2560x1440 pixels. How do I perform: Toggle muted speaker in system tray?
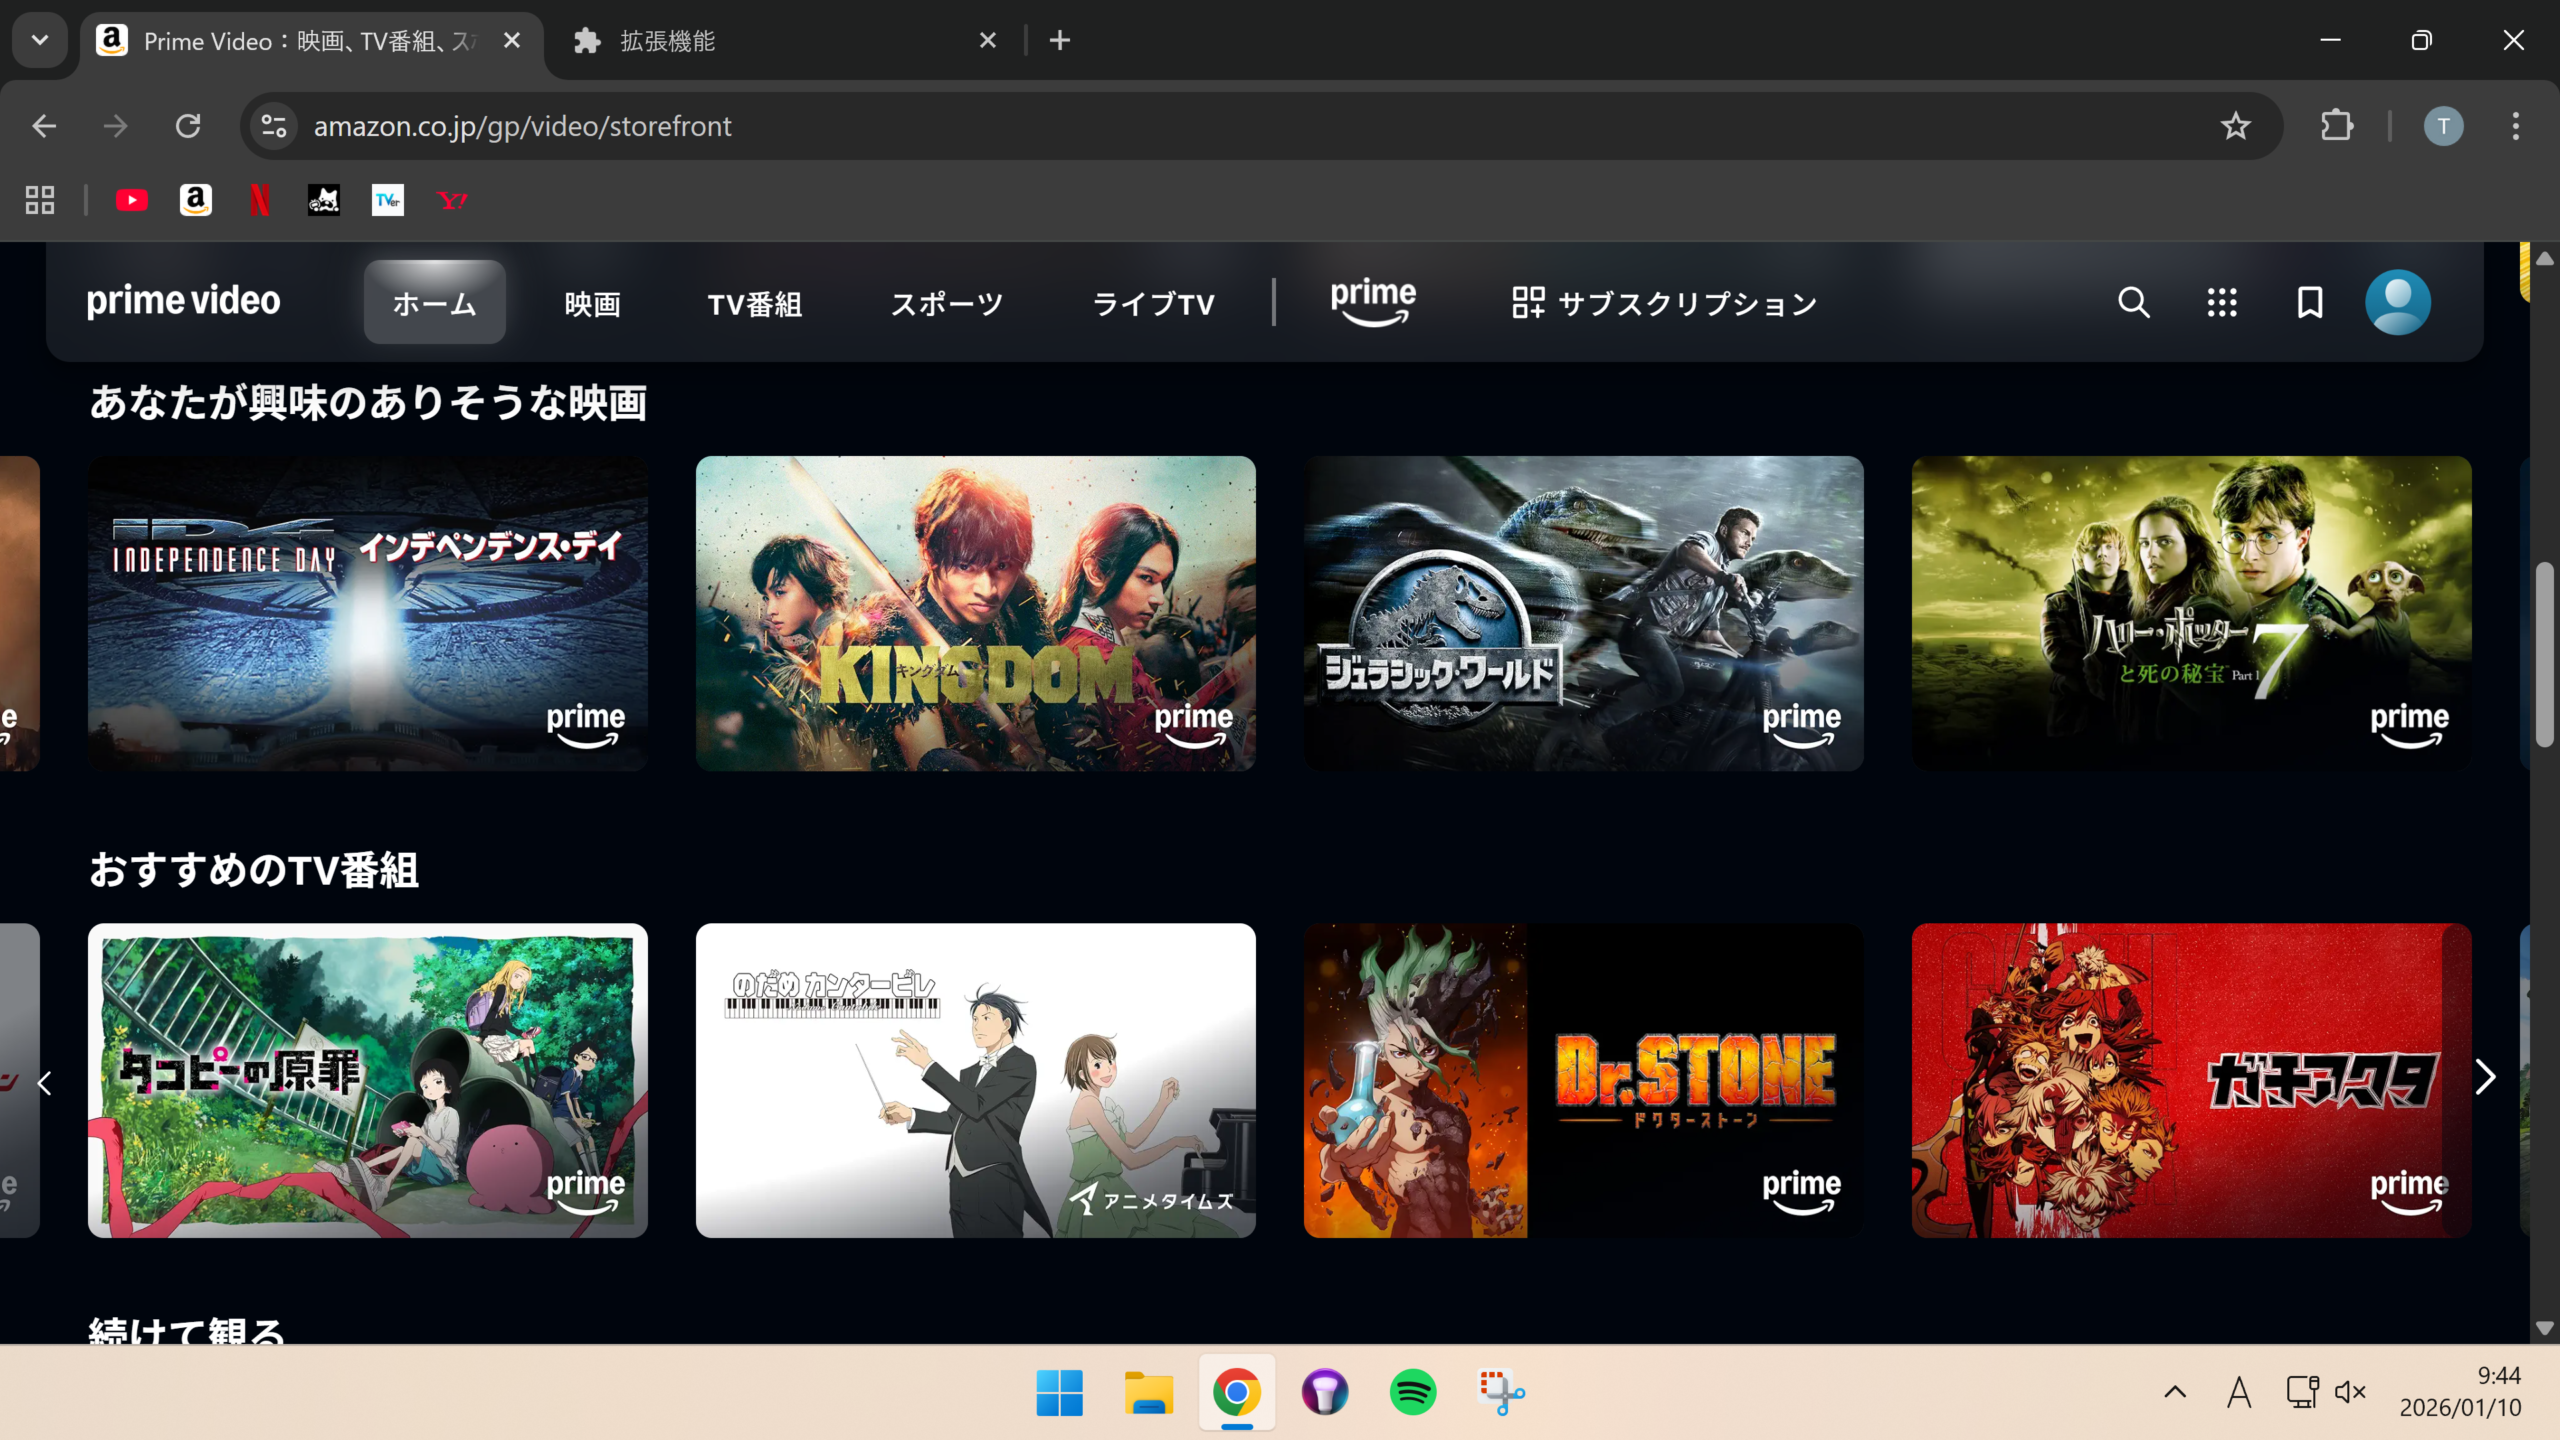click(2350, 1392)
